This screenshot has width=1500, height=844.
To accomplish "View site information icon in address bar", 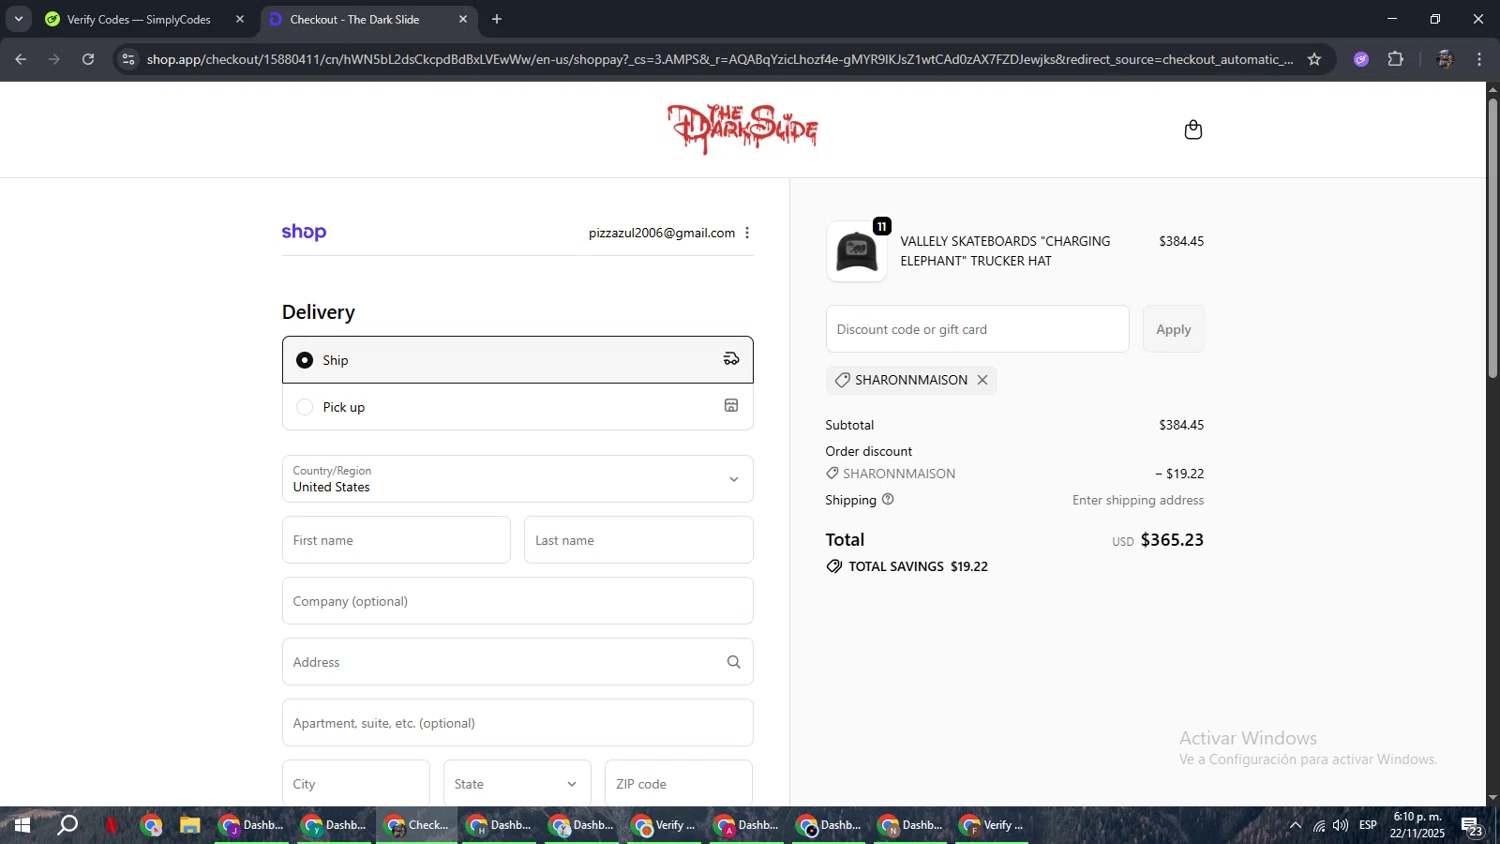I will pos(127,59).
